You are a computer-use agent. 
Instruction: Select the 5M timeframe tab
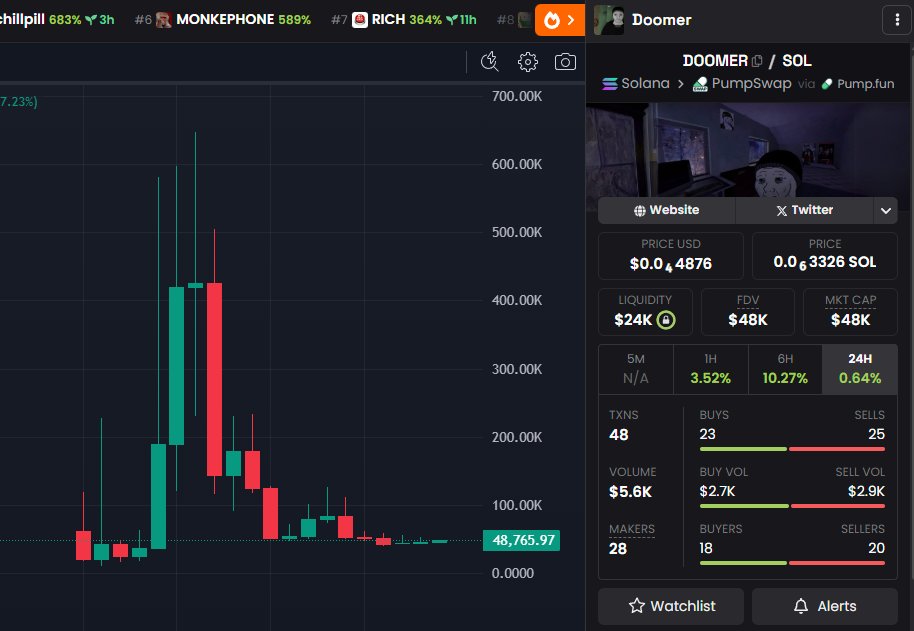tap(636, 369)
